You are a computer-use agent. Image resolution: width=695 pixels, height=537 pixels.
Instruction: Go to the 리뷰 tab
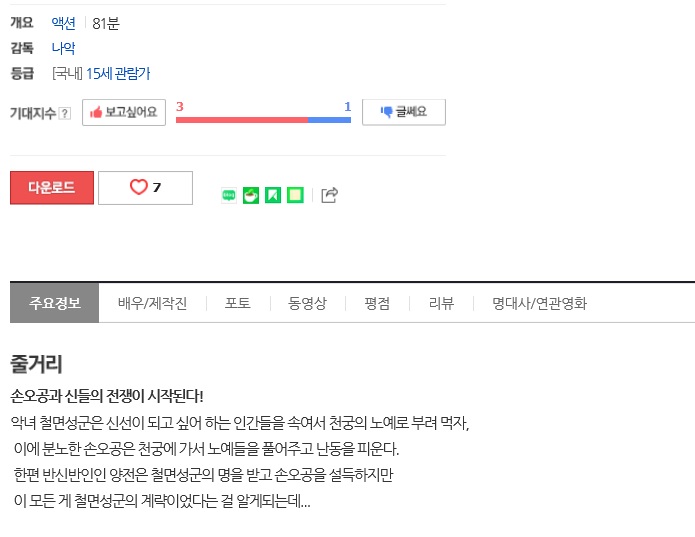(441, 304)
